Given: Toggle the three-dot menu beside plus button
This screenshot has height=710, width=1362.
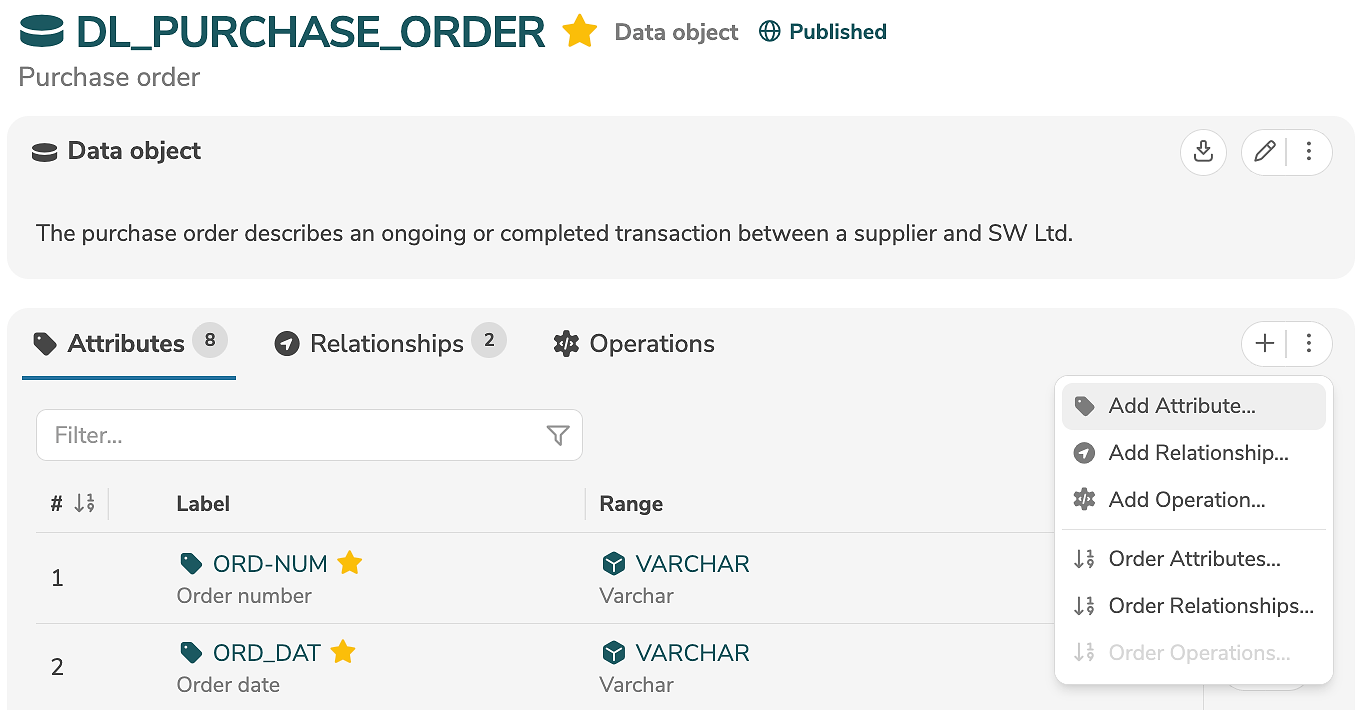Looking at the screenshot, I should [1309, 344].
